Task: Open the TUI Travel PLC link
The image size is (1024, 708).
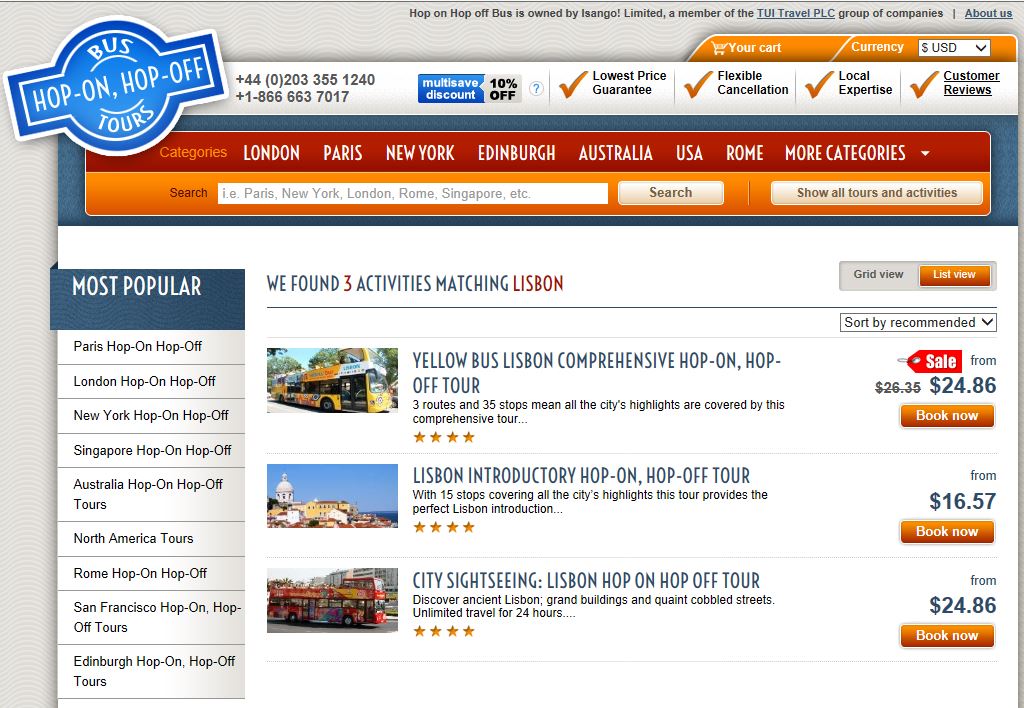Action: [795, 13]
